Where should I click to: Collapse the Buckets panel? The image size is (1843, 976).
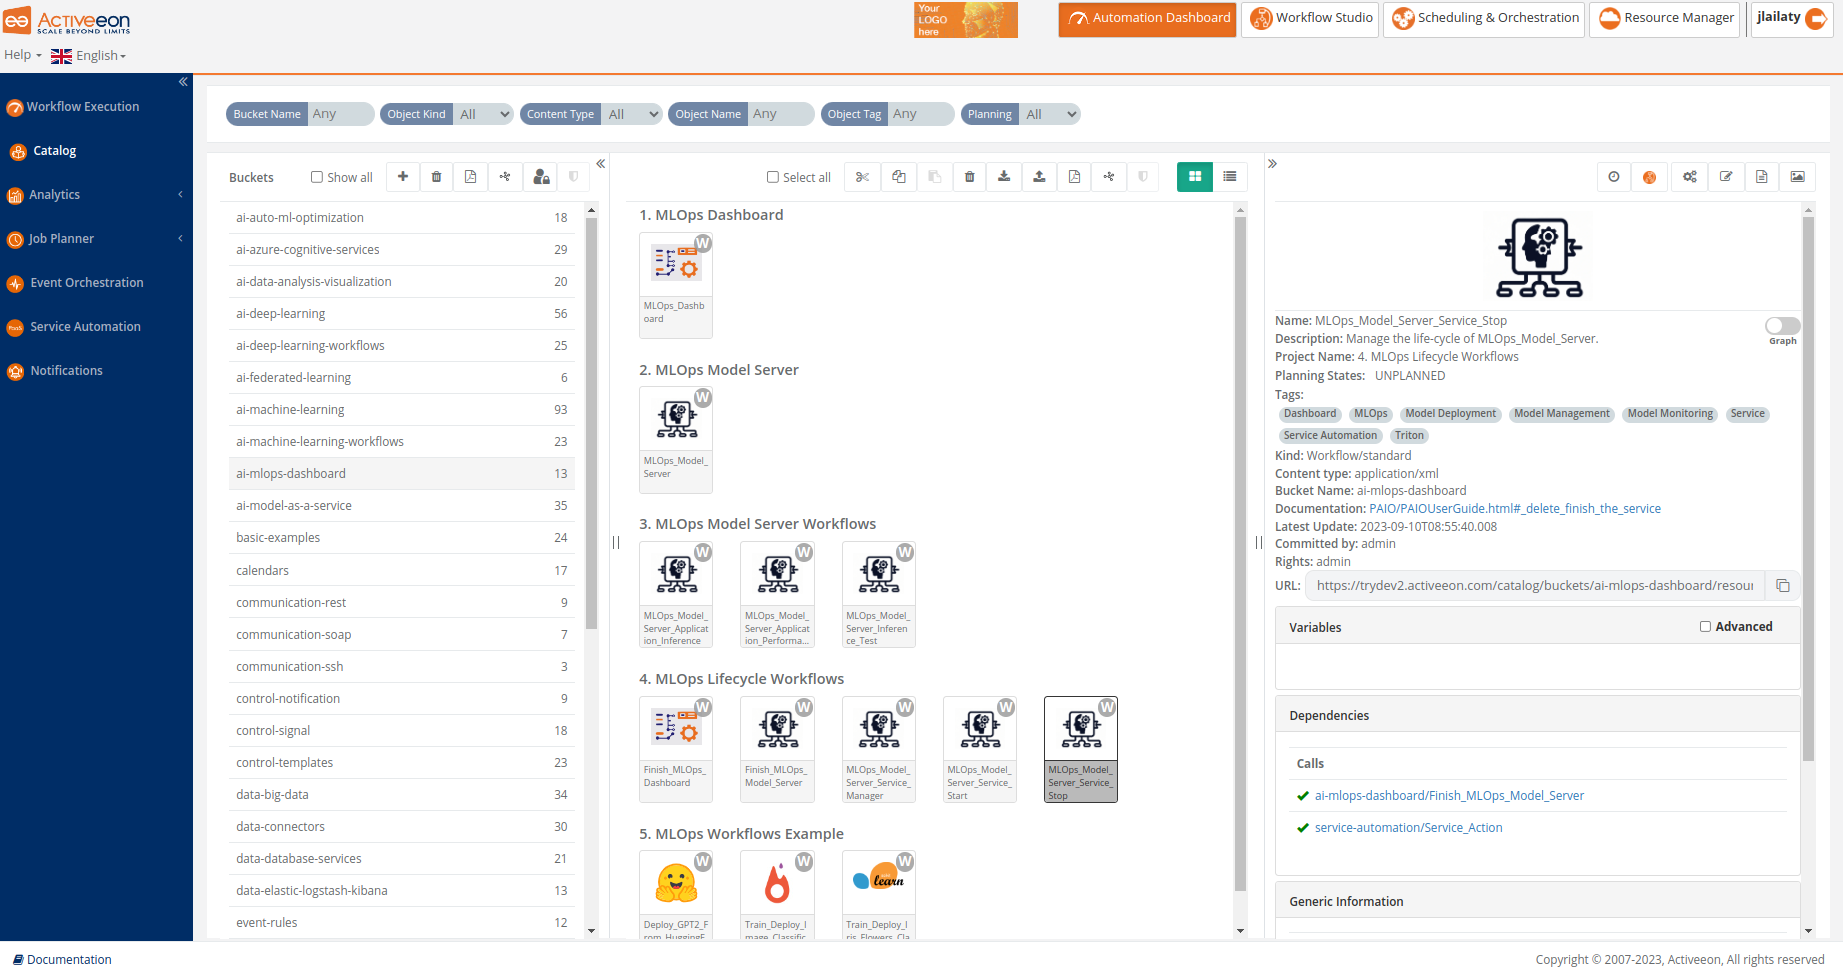(x=601, y=164)
